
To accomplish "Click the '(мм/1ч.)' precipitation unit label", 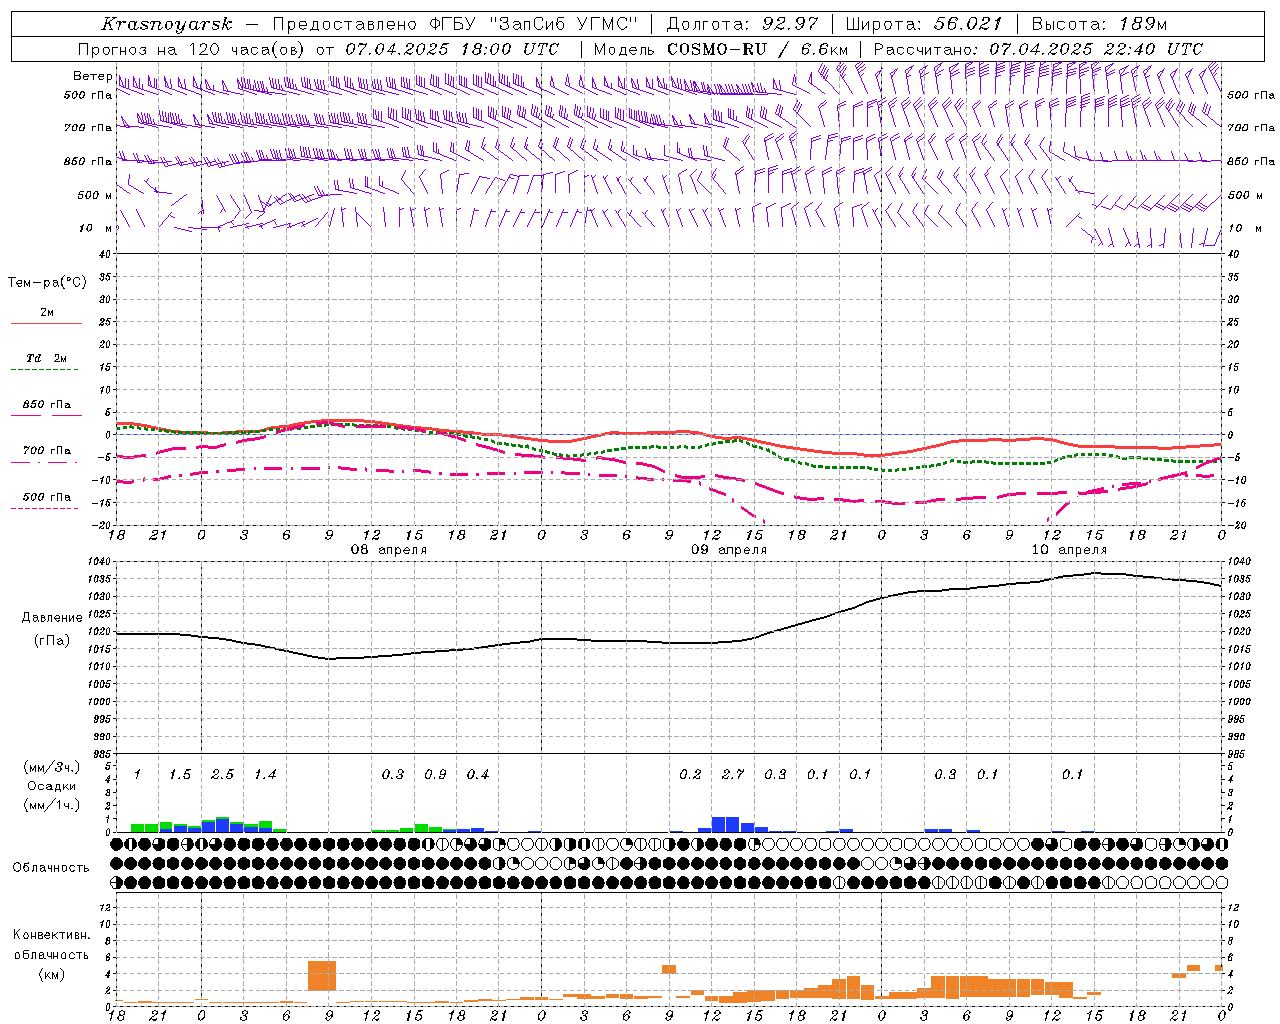I will click(52, 805).
